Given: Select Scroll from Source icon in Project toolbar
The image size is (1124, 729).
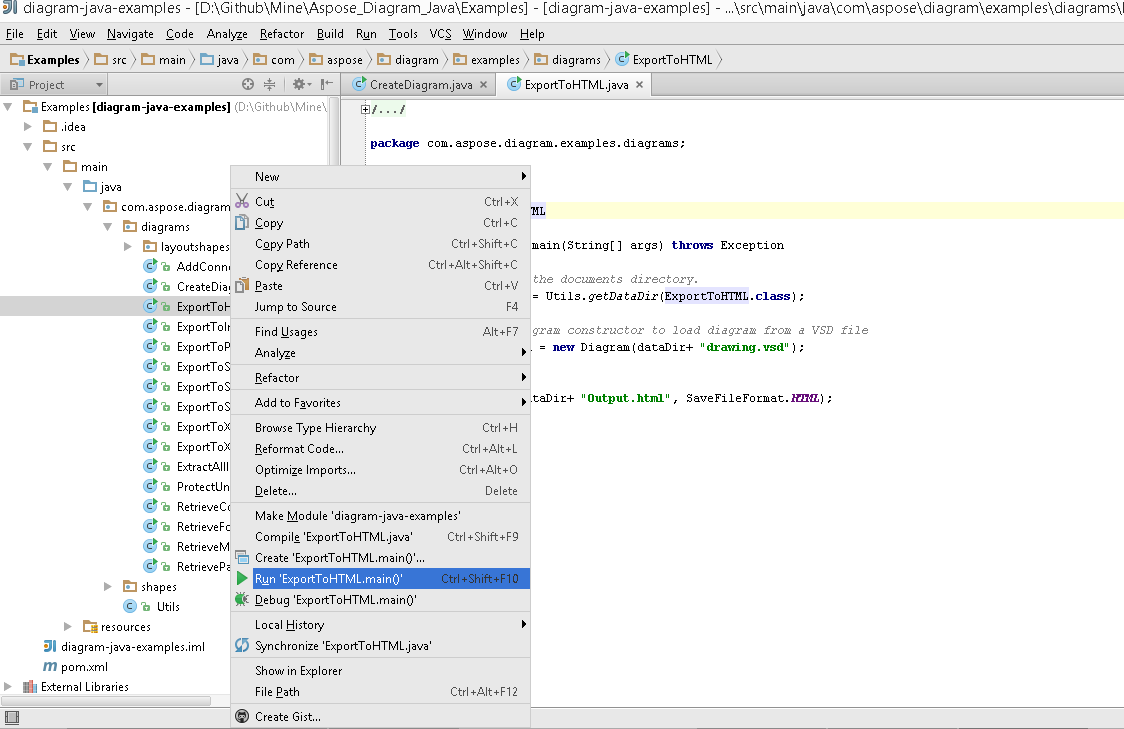Looking at the screenshot, I should click(x=248, y=85).
